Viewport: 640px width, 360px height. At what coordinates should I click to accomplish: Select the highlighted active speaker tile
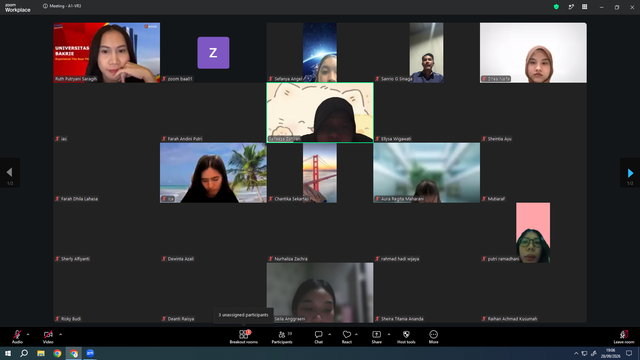click(x=320, y=113)
